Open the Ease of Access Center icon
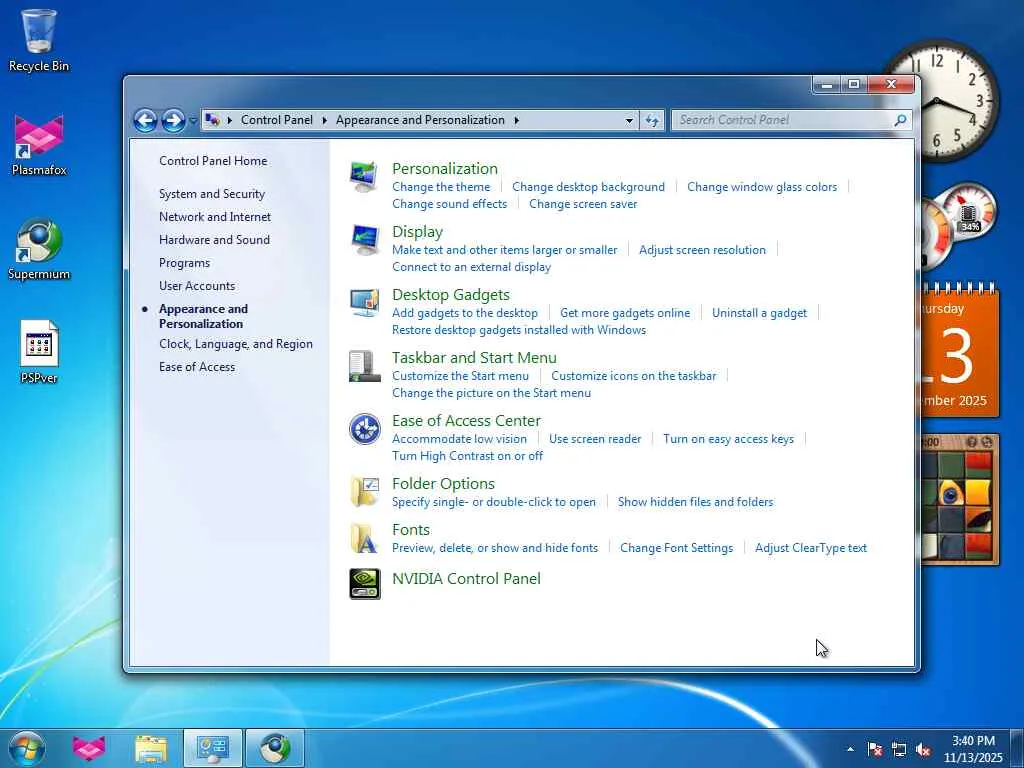Screen dimensions: 1024x768 tap(364, 429)
